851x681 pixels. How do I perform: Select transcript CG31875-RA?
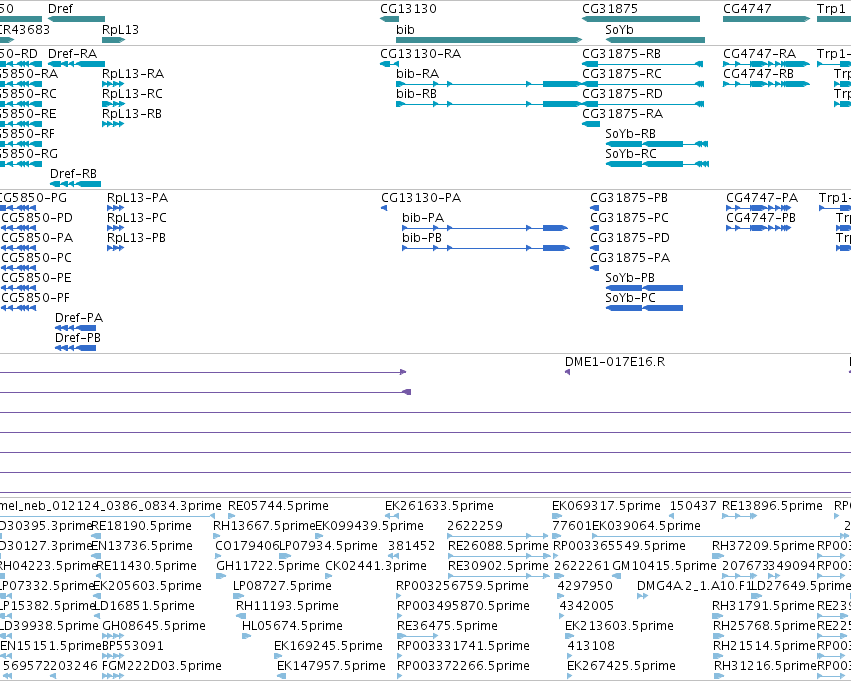tap(591, 124)
